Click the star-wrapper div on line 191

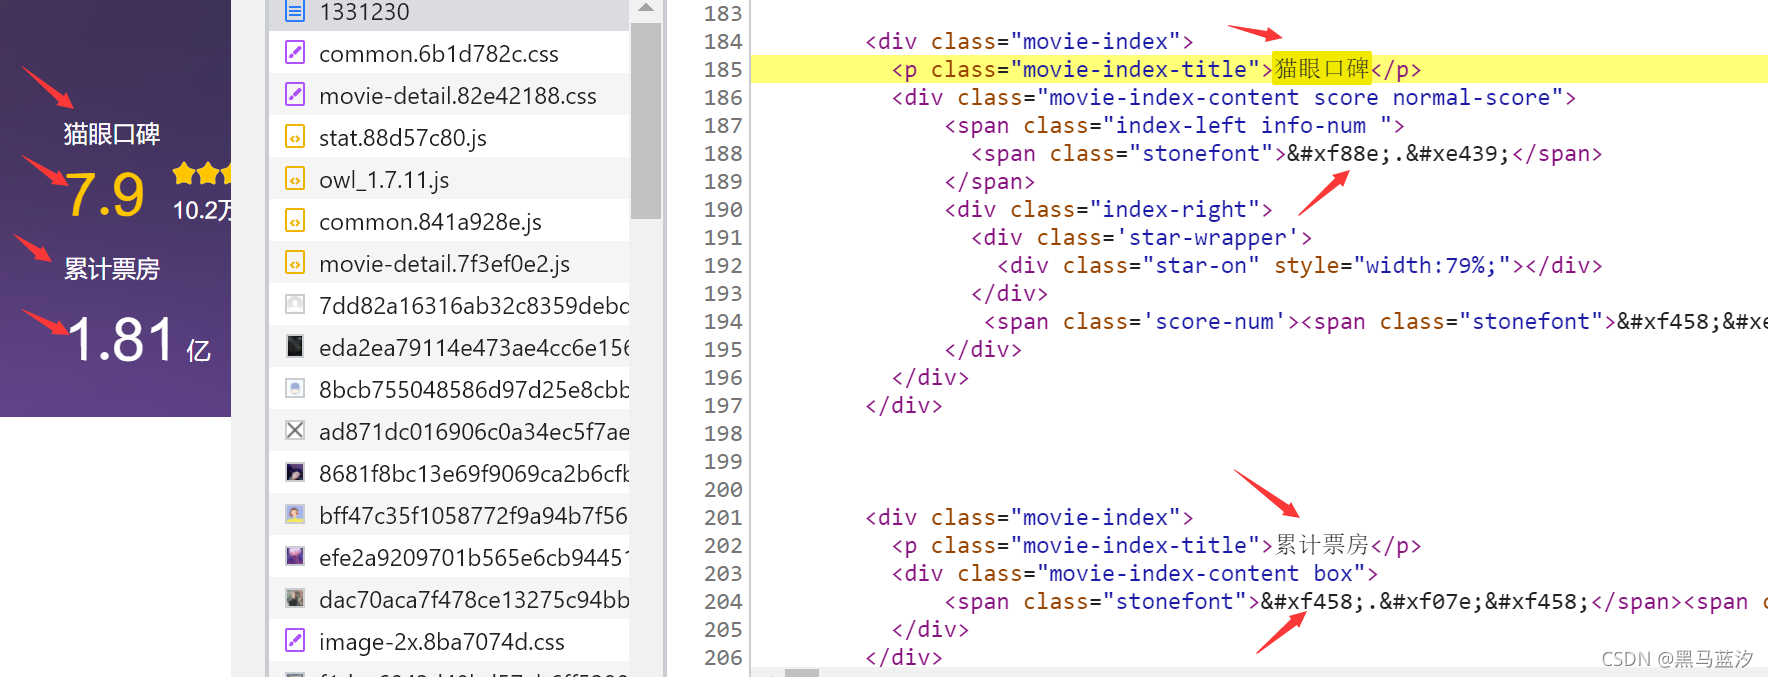click(1142, 237)
